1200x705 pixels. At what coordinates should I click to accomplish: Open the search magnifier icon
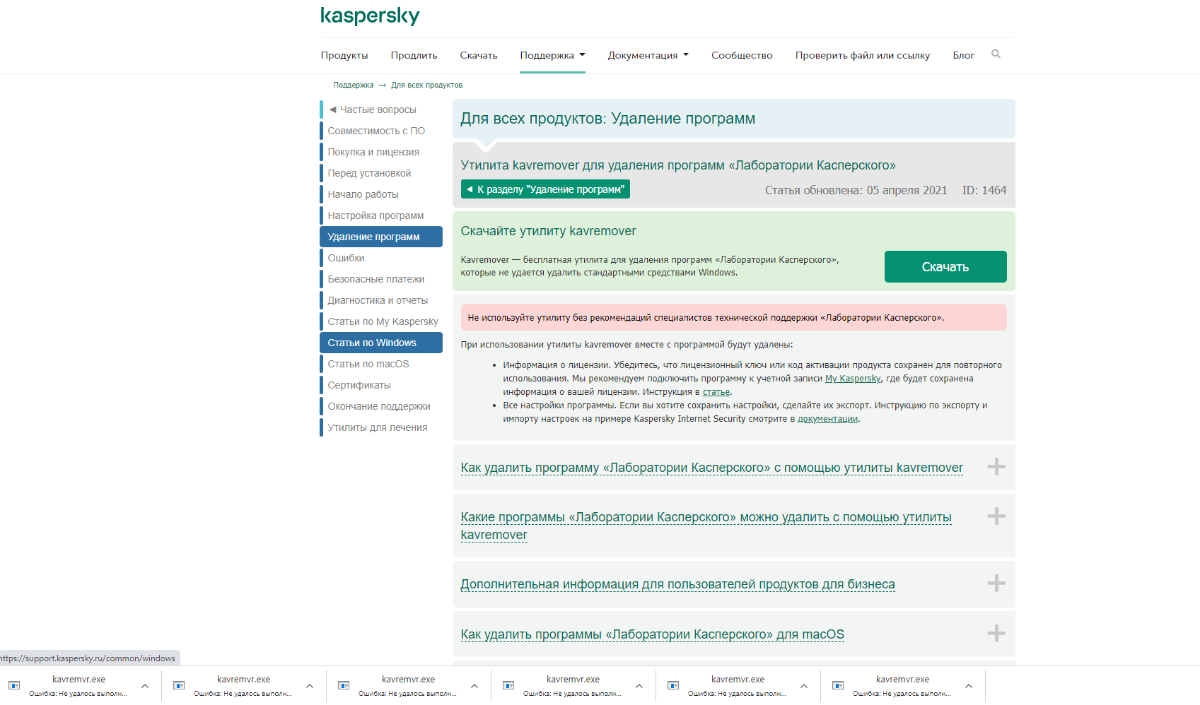coord(996,54)
